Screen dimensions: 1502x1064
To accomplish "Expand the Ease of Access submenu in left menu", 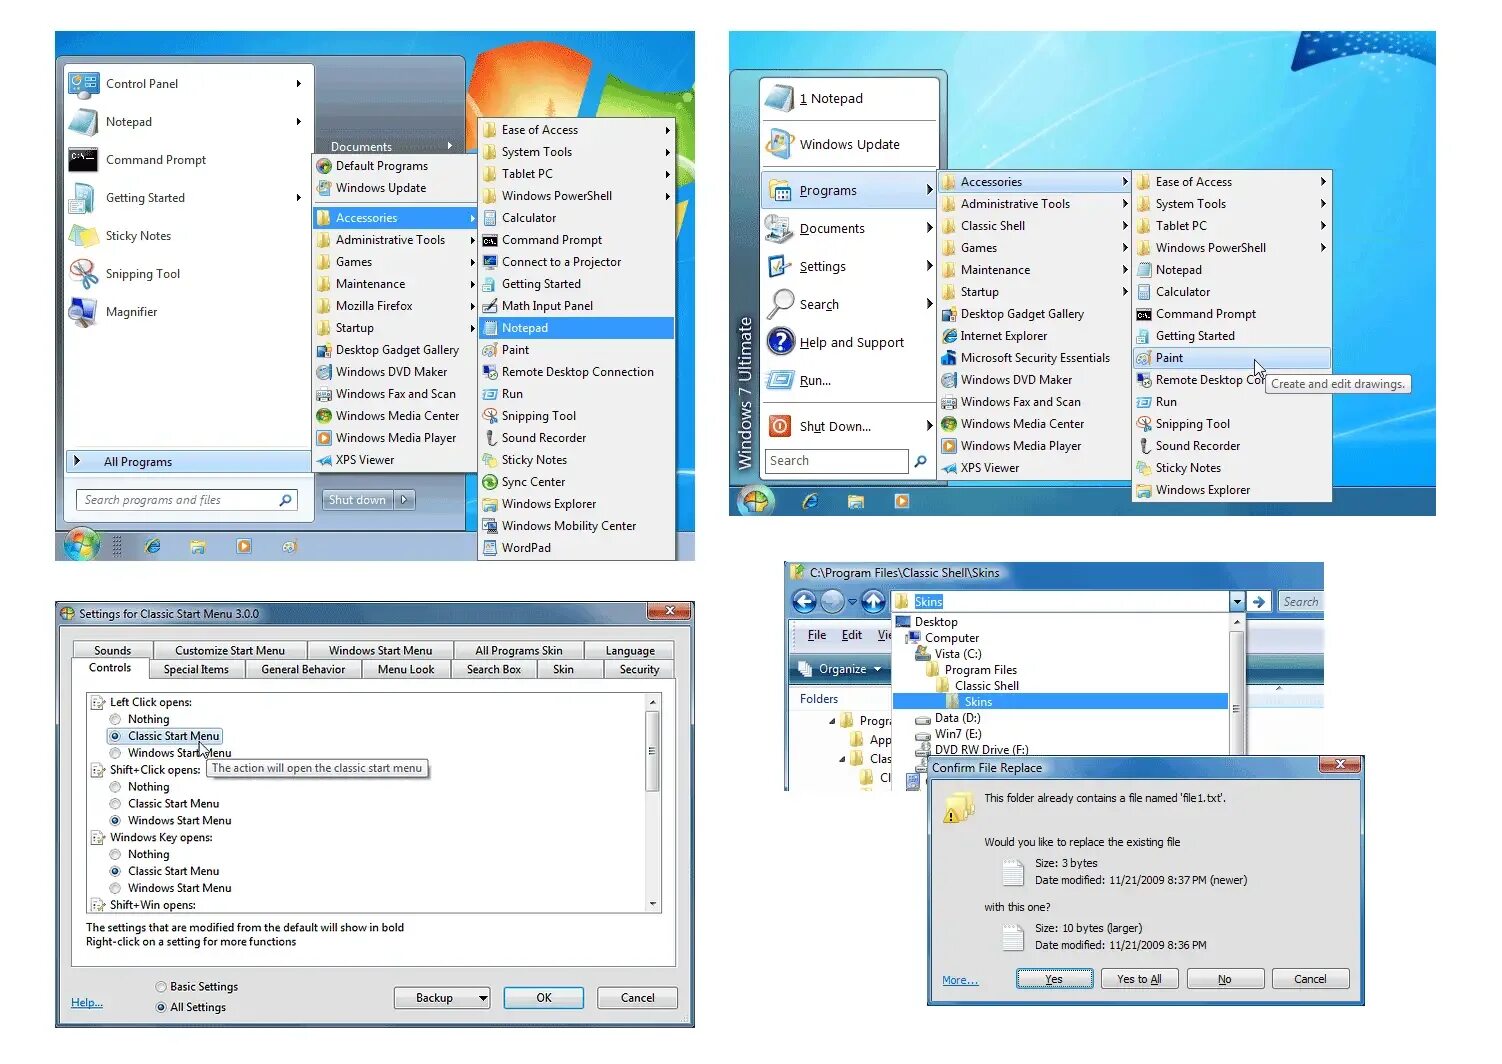I will pos(667,130).
